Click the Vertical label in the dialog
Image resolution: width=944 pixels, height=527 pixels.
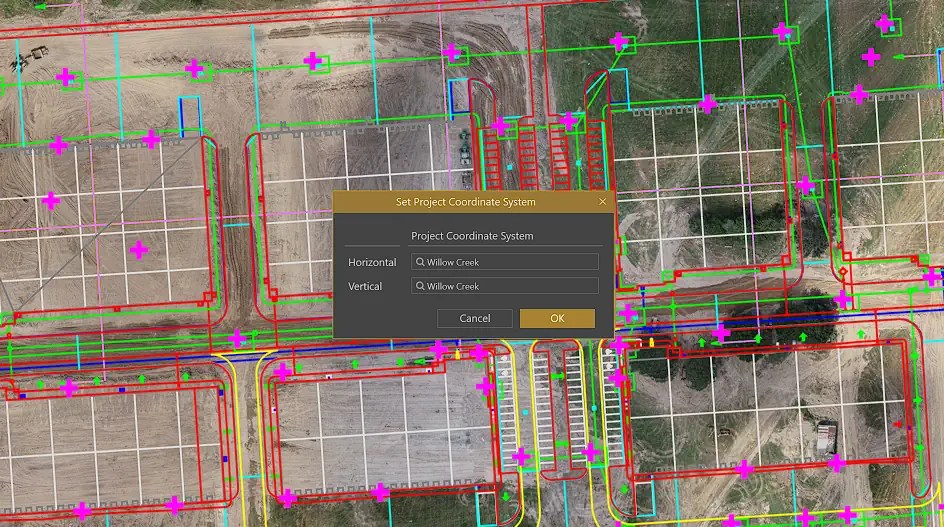click(365, 286)
